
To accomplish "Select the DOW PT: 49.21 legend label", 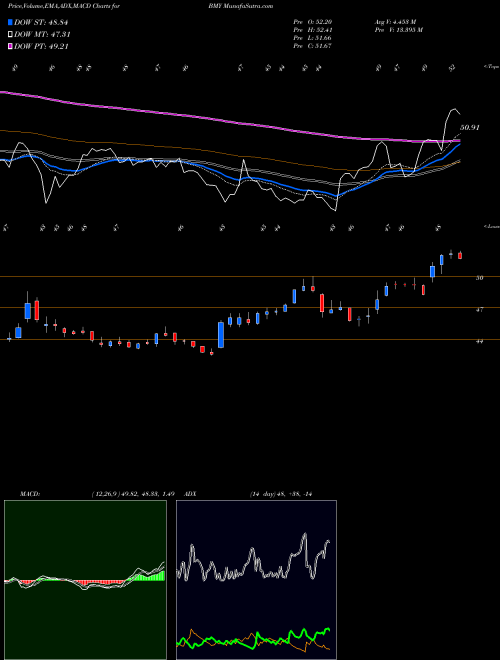I will pos(41,47).
